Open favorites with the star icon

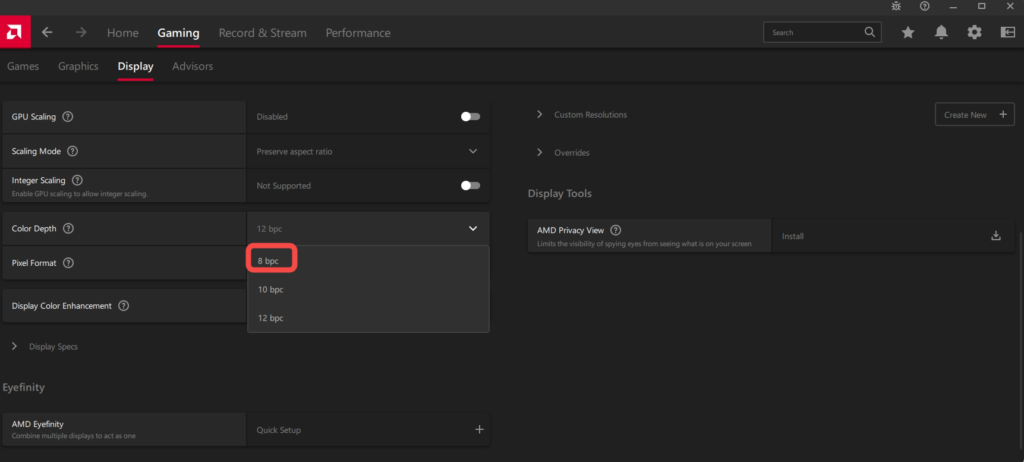[908, 32]
